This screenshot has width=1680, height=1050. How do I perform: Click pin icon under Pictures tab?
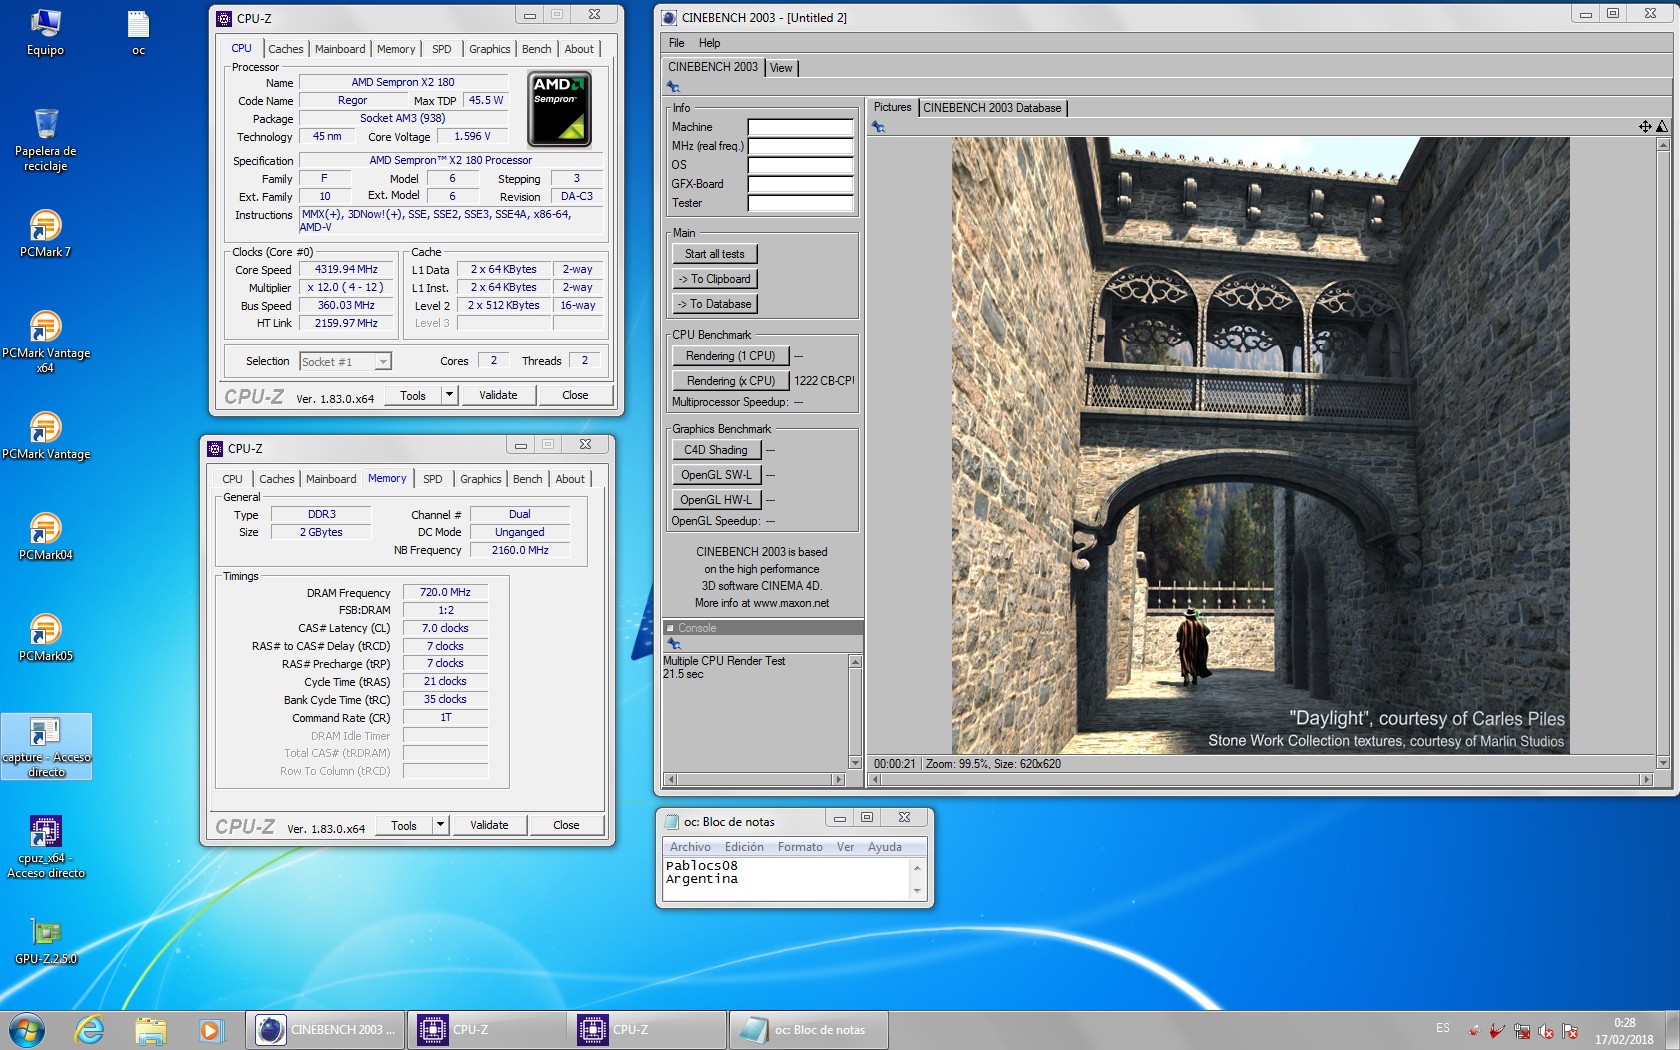point(878,126)
